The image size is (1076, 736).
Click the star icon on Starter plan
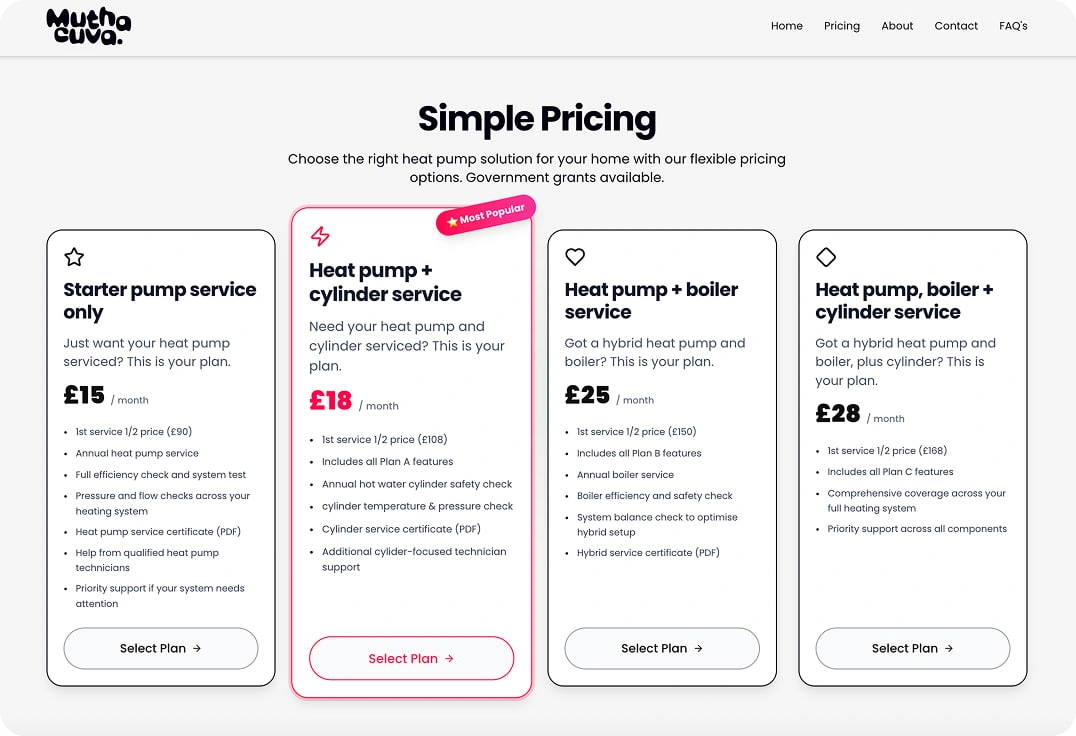74,257
